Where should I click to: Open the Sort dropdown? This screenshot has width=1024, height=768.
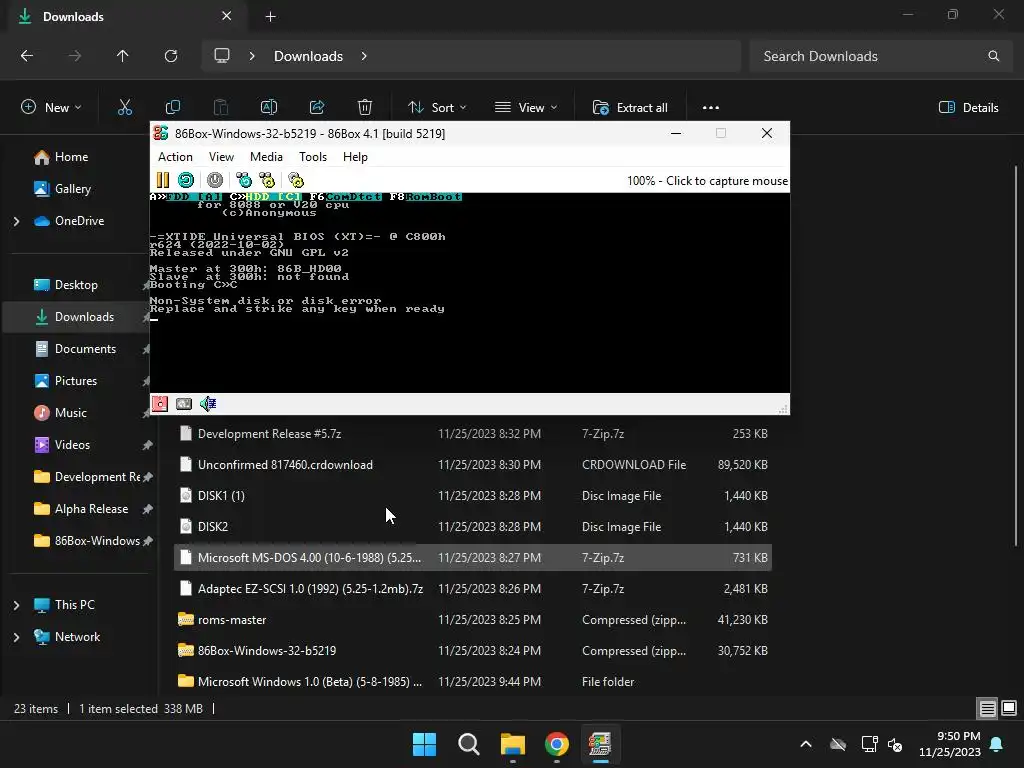pyautogui.click(x=437, y=108)
